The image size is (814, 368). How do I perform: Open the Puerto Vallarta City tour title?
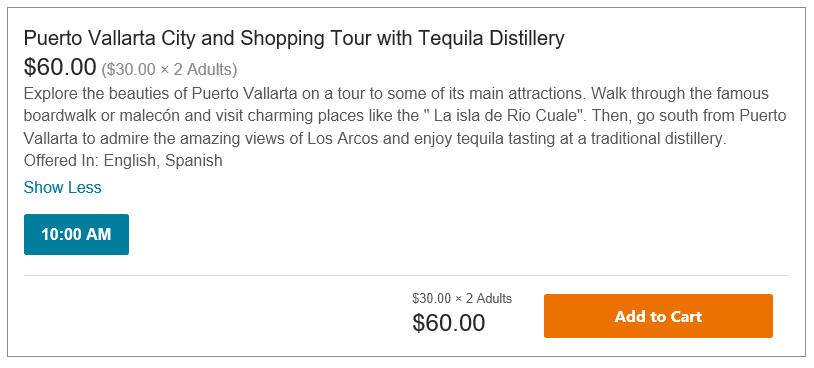tap(294, 38)
